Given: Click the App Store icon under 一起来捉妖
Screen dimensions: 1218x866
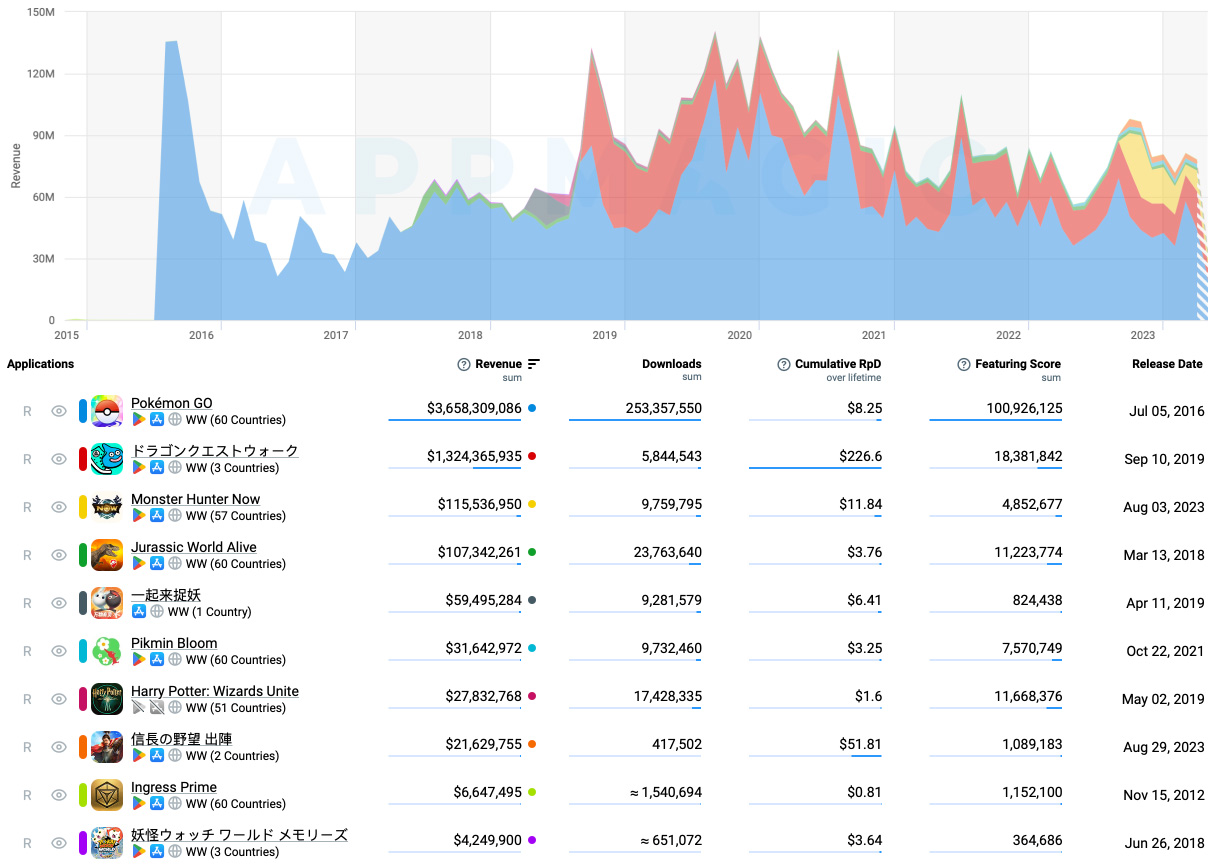Looking at the screenshot, I should click(138, 612).
